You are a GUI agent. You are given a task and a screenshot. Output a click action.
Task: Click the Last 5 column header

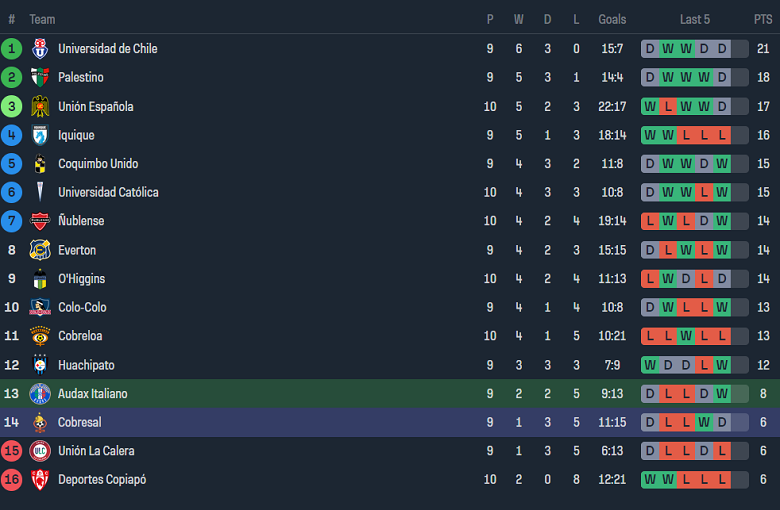coord(695,19)
